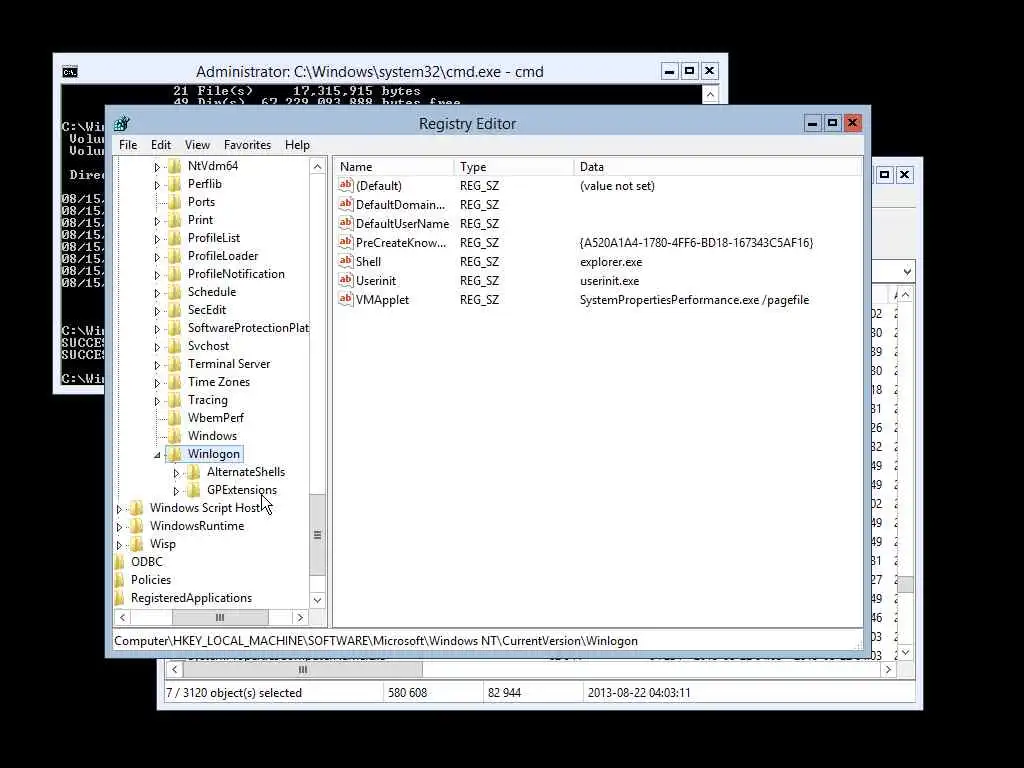Click the WindowsRuntime folder icon
This screenshot has width=1024, height=768.
(x=136, y=526)
